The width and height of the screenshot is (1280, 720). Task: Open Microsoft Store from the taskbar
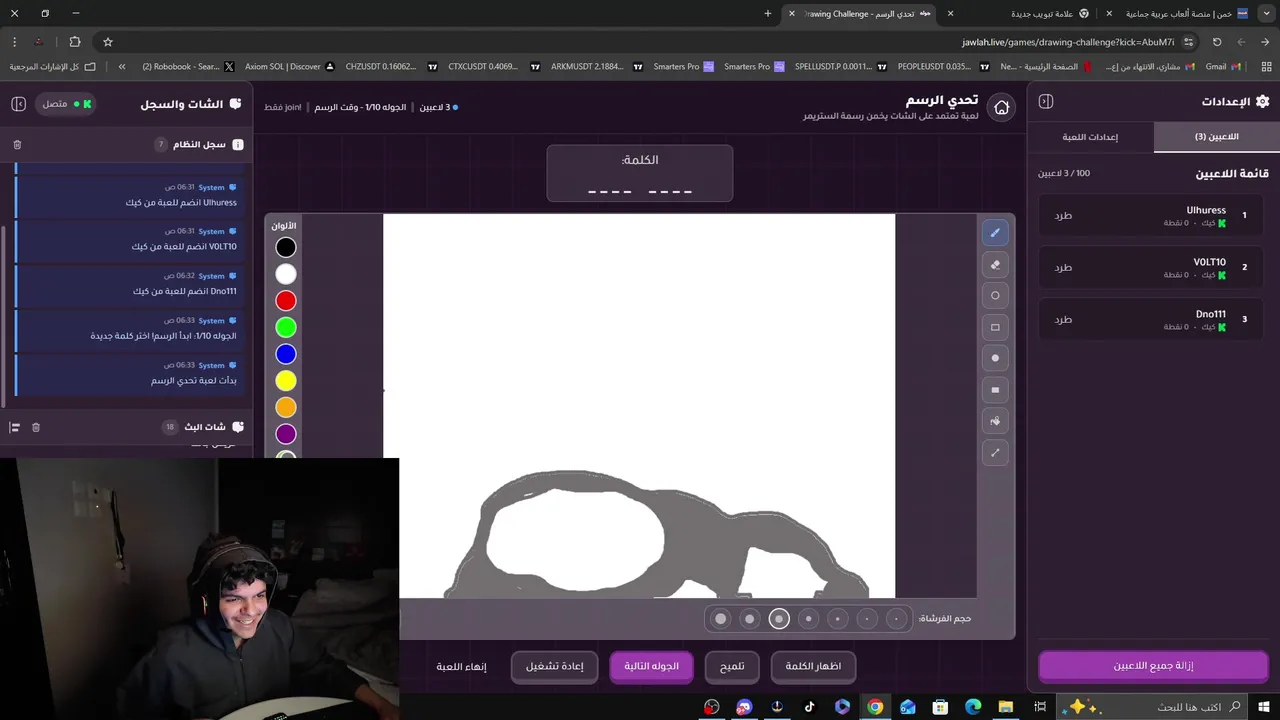tap(940, 707)
